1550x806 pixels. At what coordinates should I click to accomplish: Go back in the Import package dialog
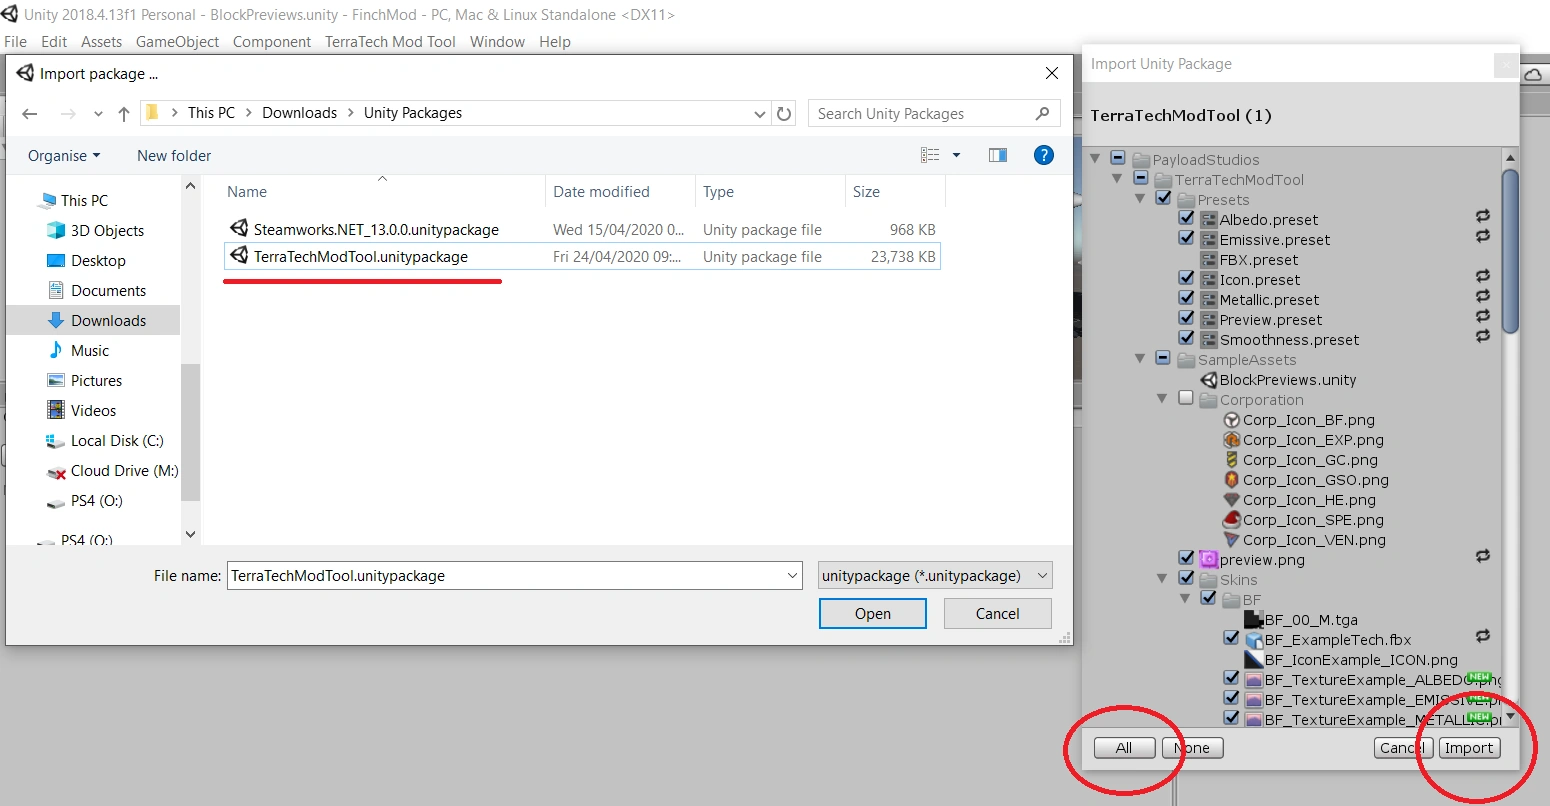pyautogui.click(x=29, y=114)
